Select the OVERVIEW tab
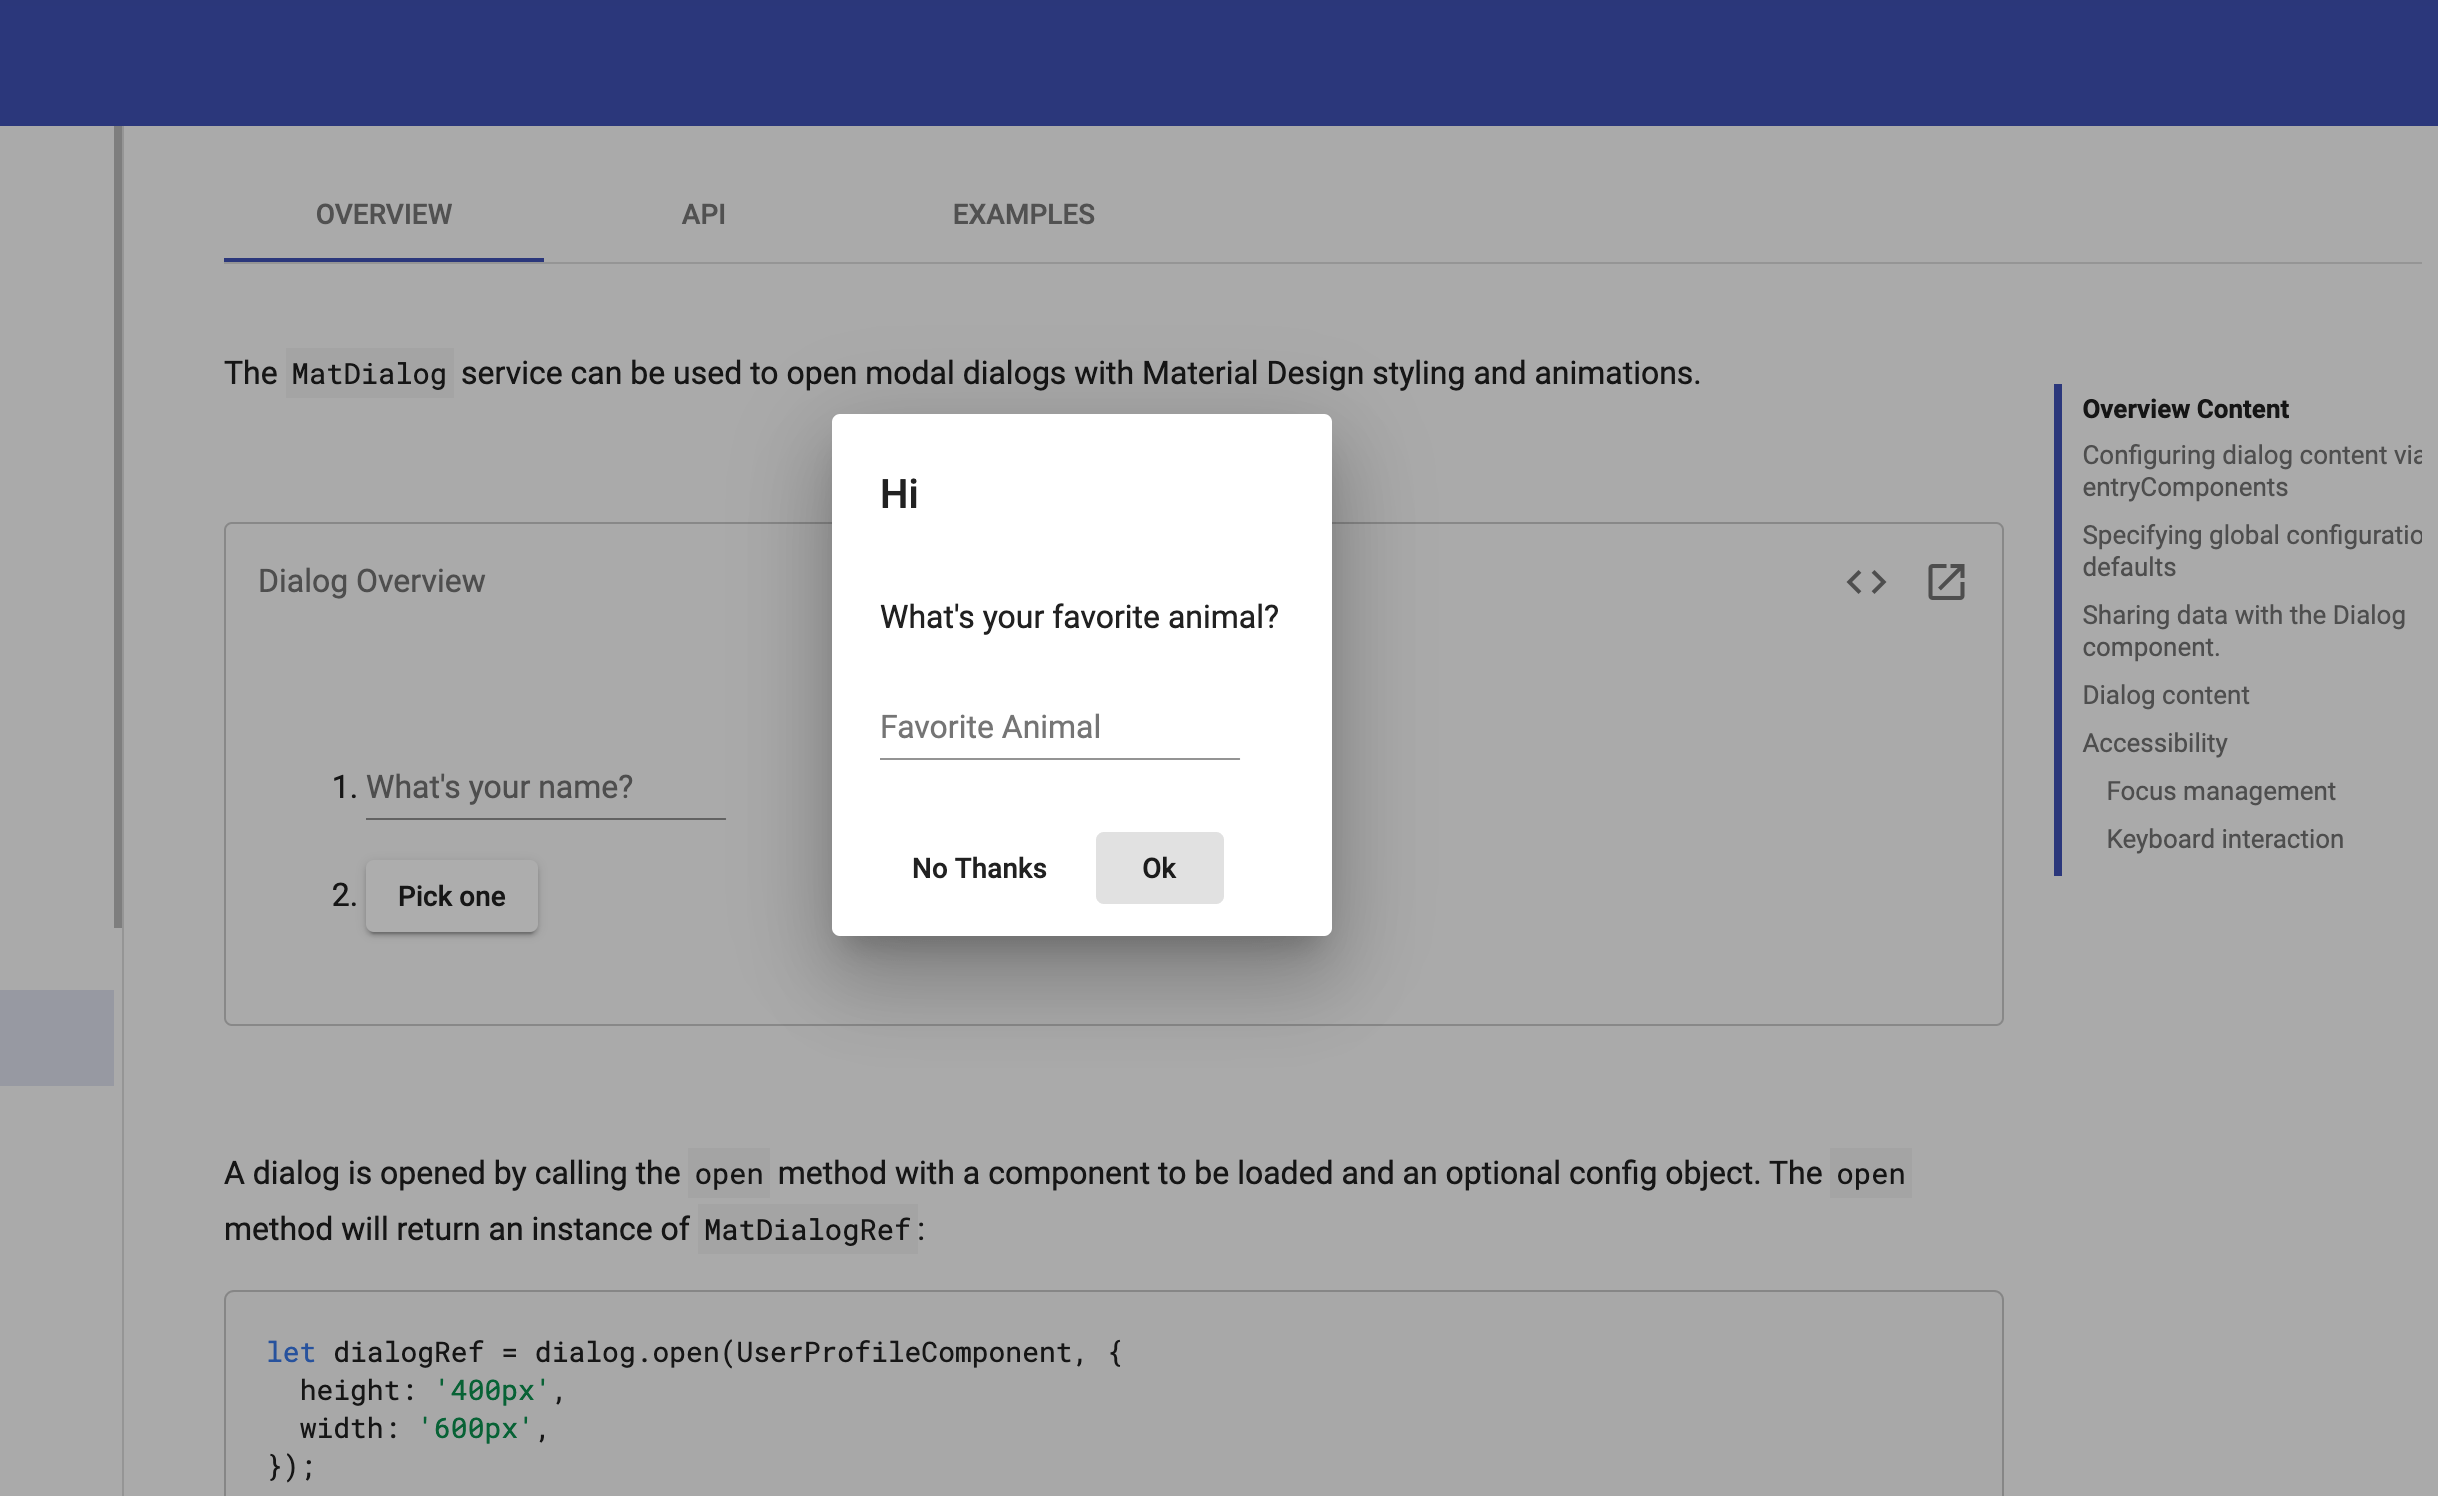This screenshot has height=1496, width=2438. coord(383,215)
